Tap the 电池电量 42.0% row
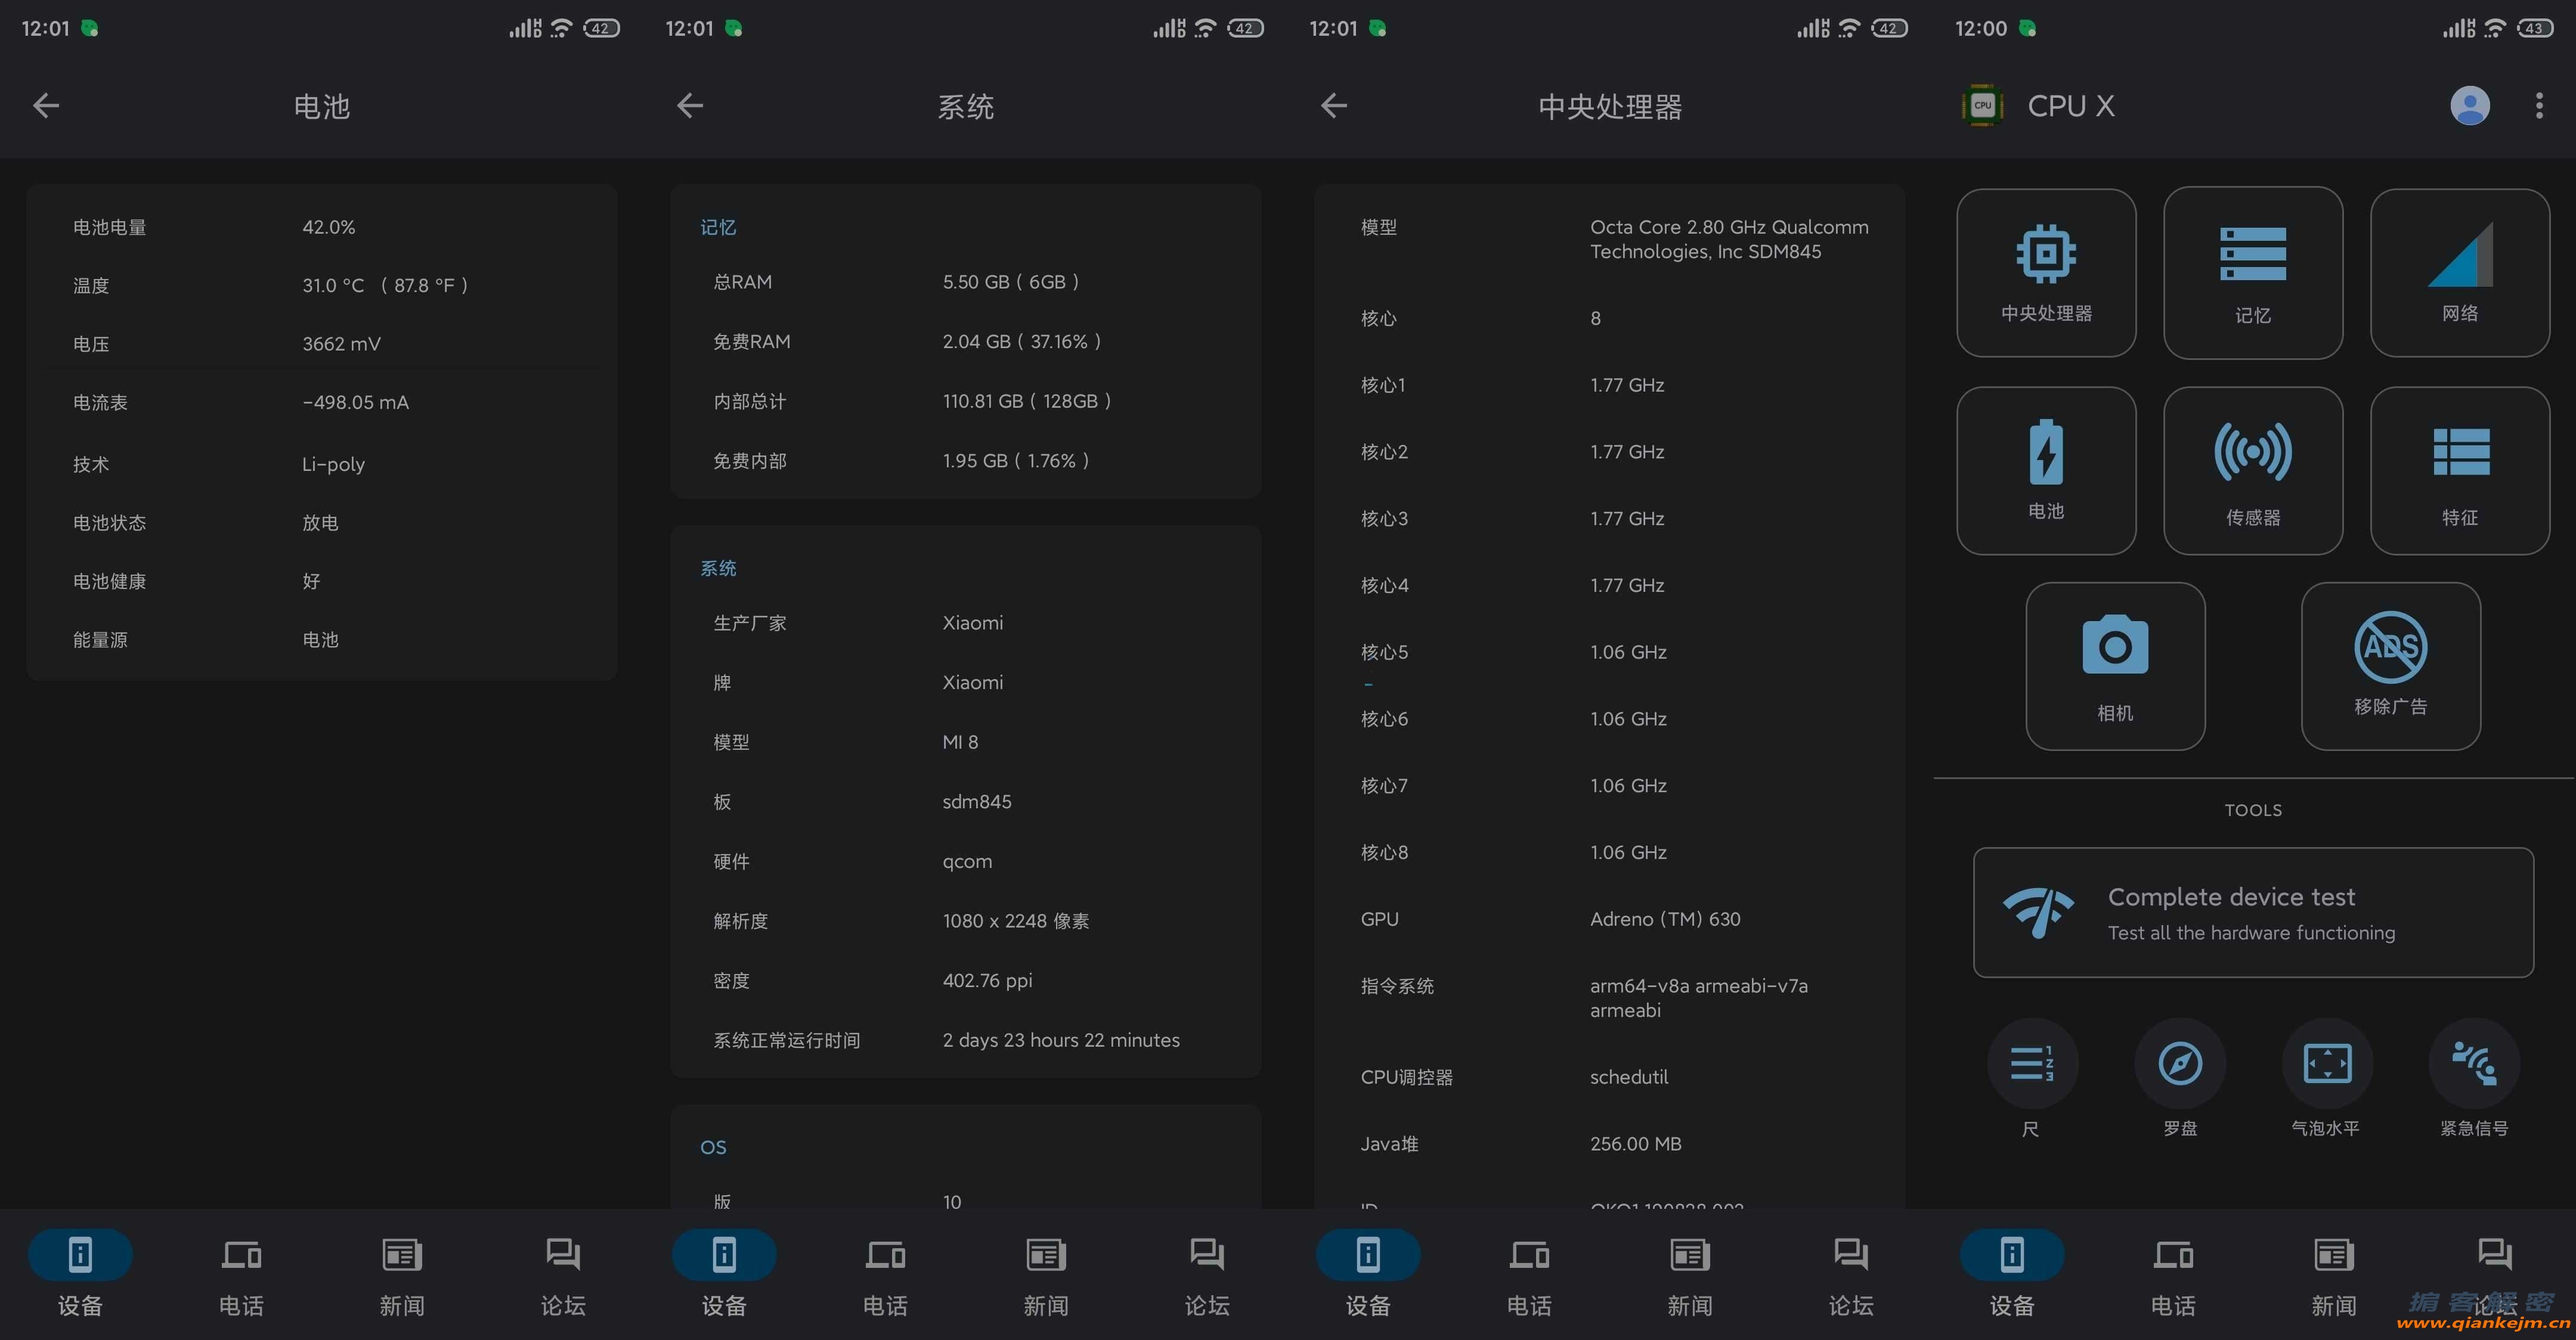Viewport: 2576px width, 1340px height. (321, 227)
